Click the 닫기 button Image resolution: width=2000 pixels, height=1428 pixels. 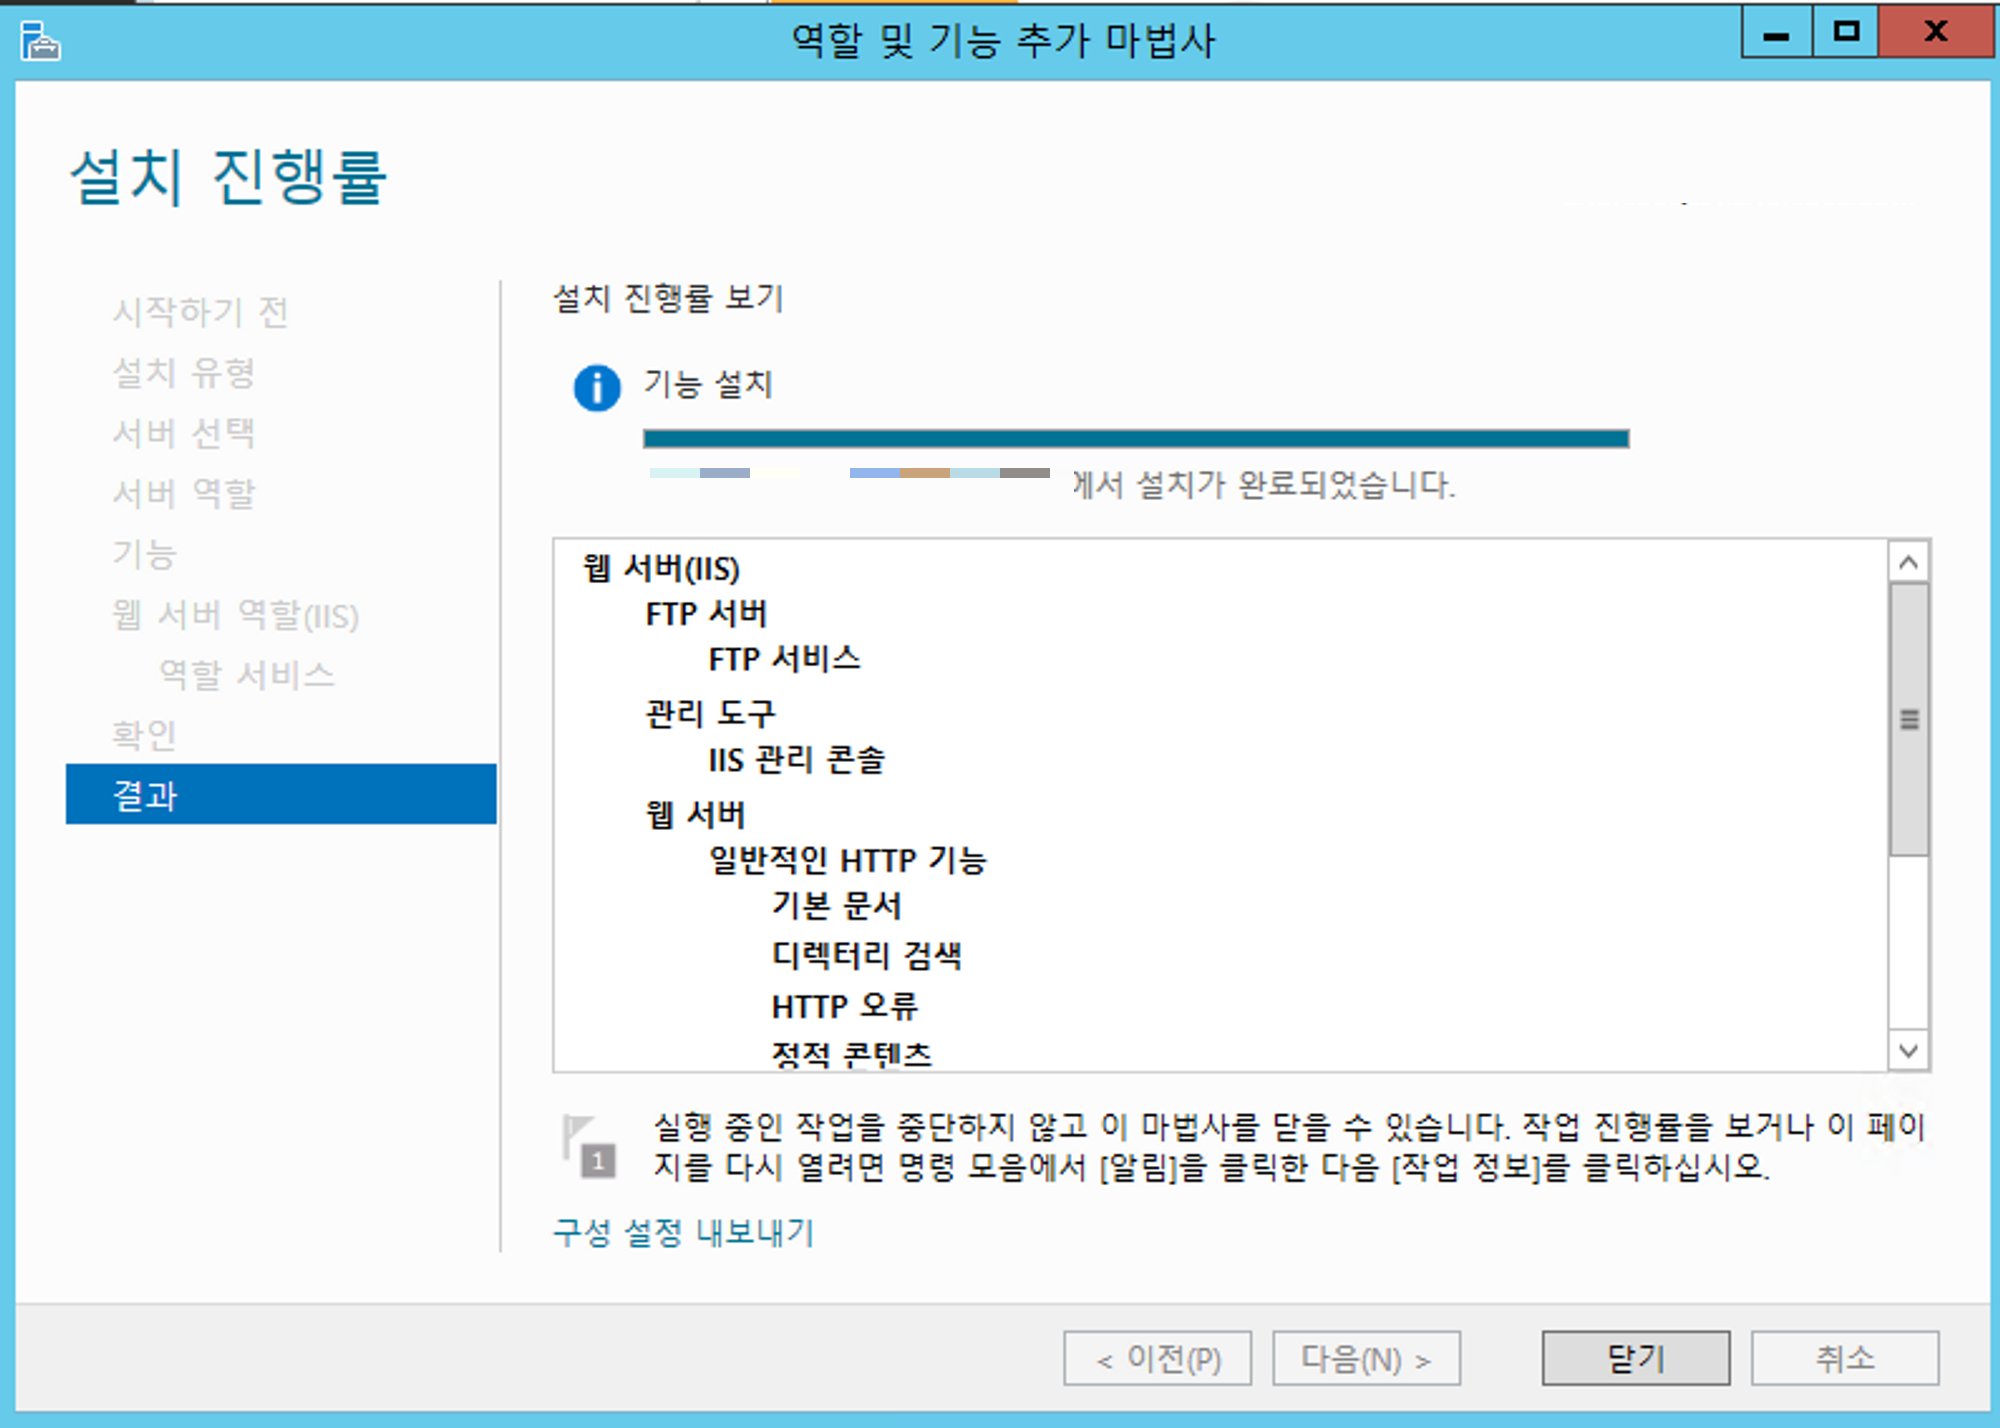coord(1635,1358)
